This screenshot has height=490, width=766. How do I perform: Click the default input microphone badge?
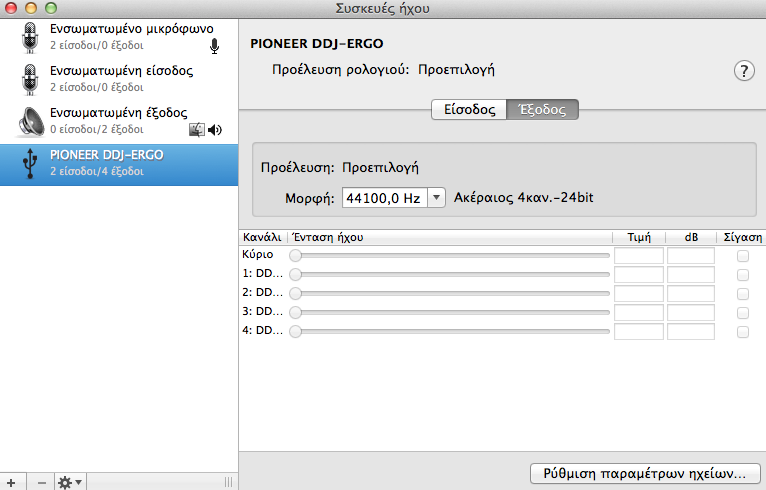coord(214,46)
